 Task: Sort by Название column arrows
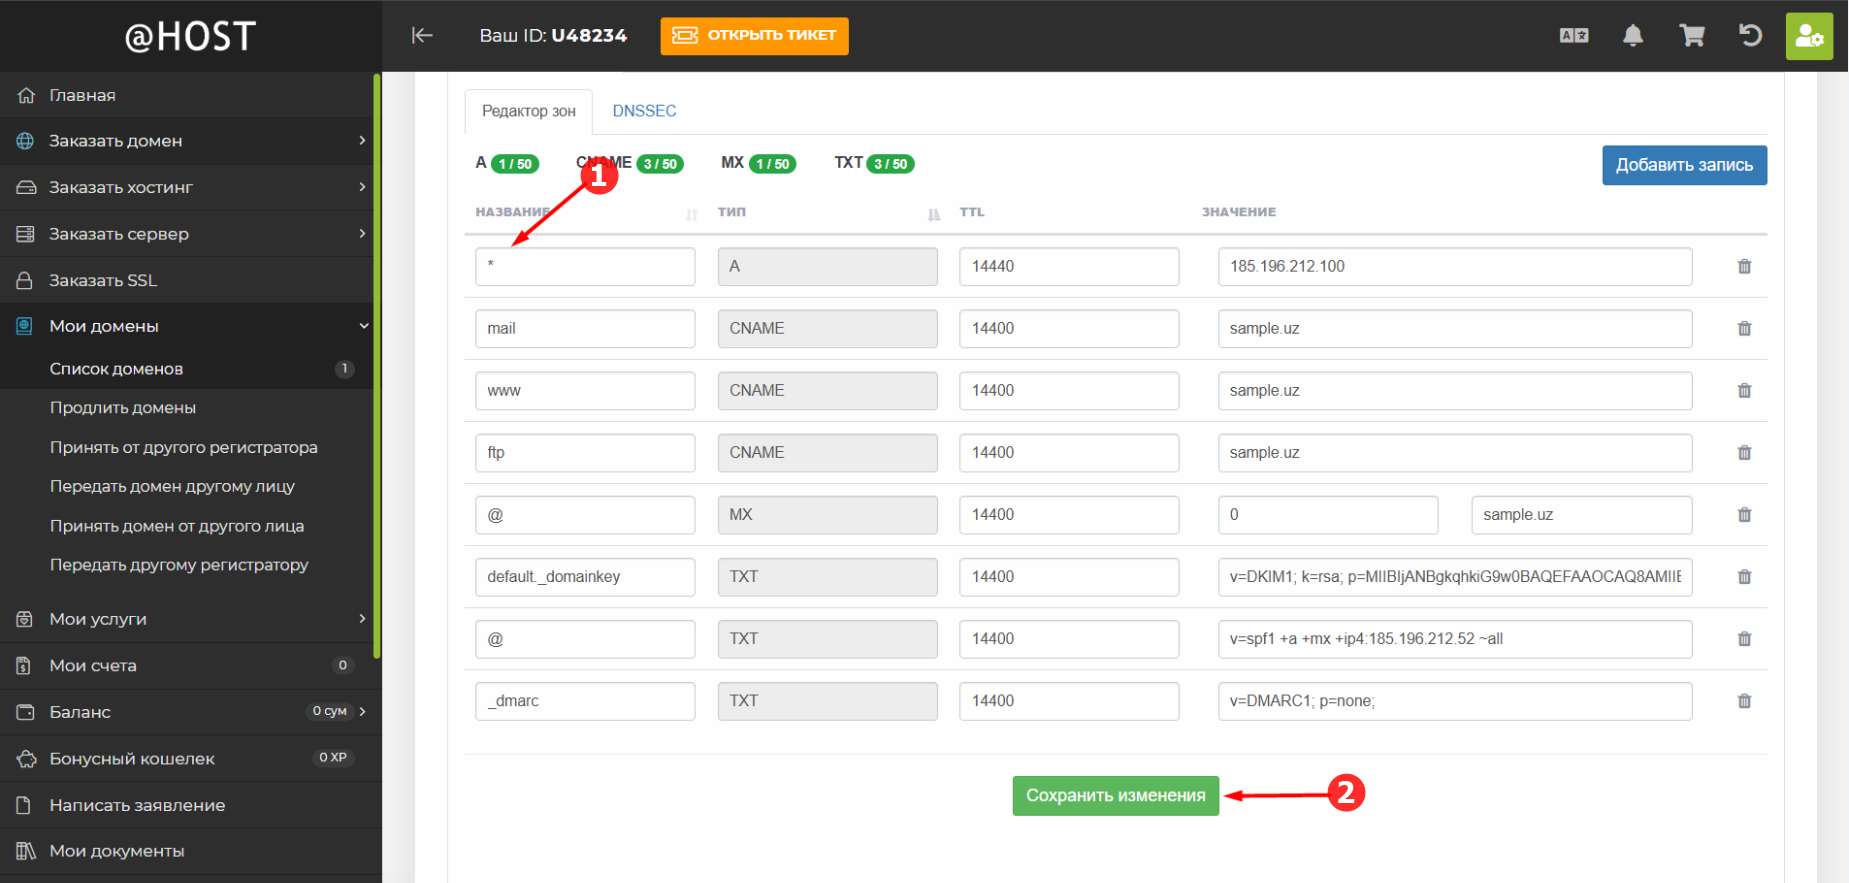(691, 214)
